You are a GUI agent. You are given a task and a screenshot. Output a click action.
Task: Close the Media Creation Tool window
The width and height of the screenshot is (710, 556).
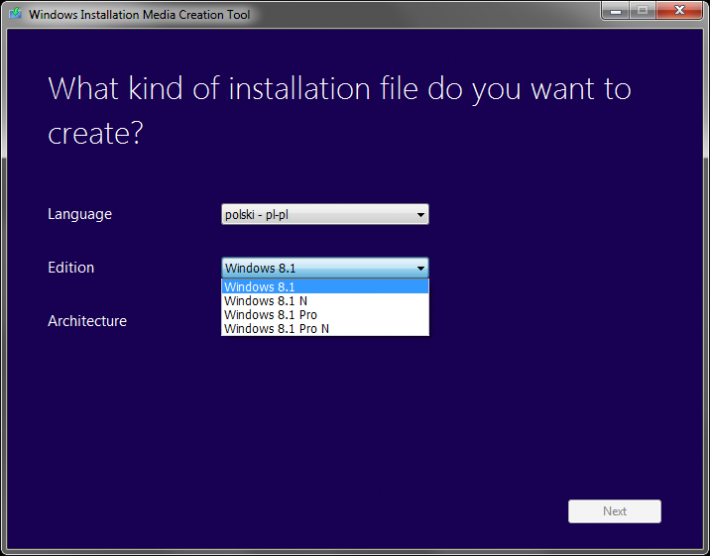click(x=679, y=11)
